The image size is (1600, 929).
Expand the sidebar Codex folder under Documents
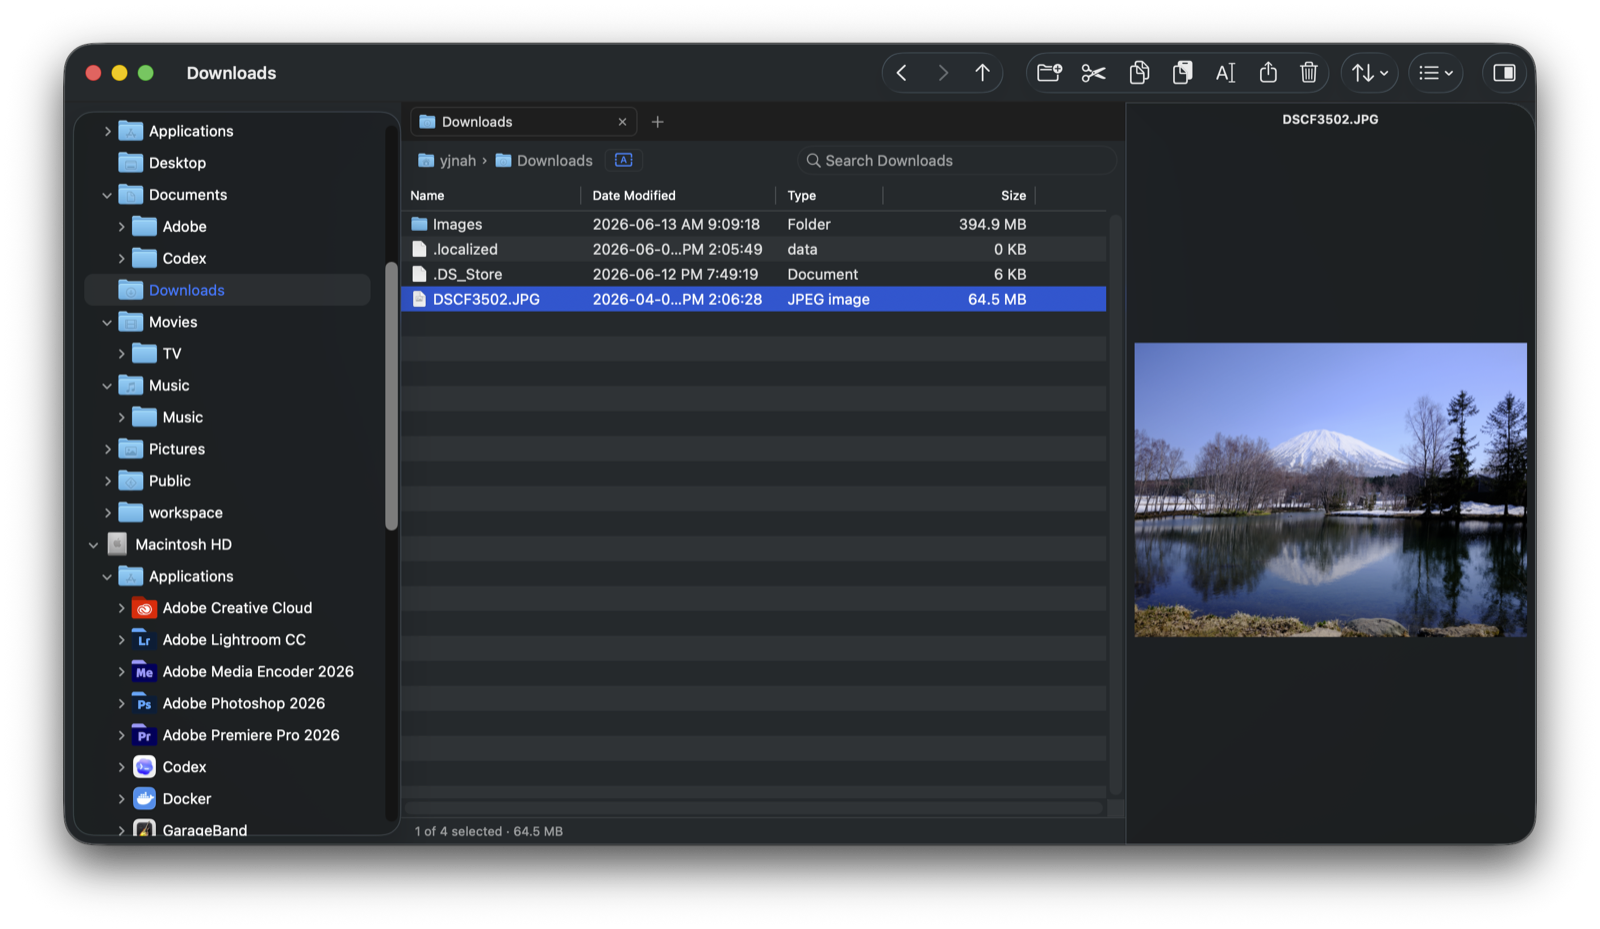pyautogui.click(x=122, y=259)
